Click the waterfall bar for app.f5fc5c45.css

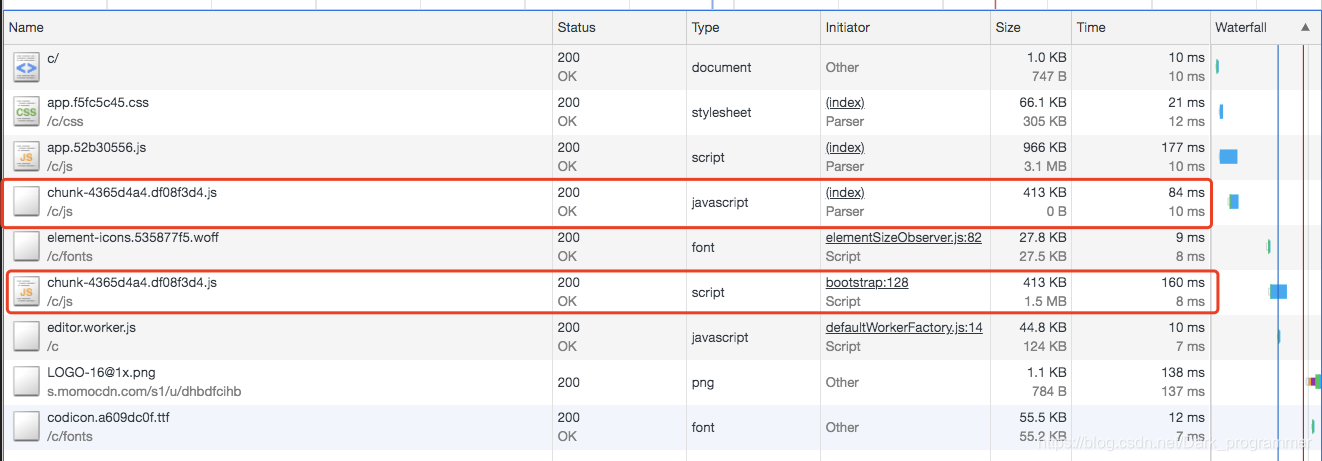point(1221,112)
